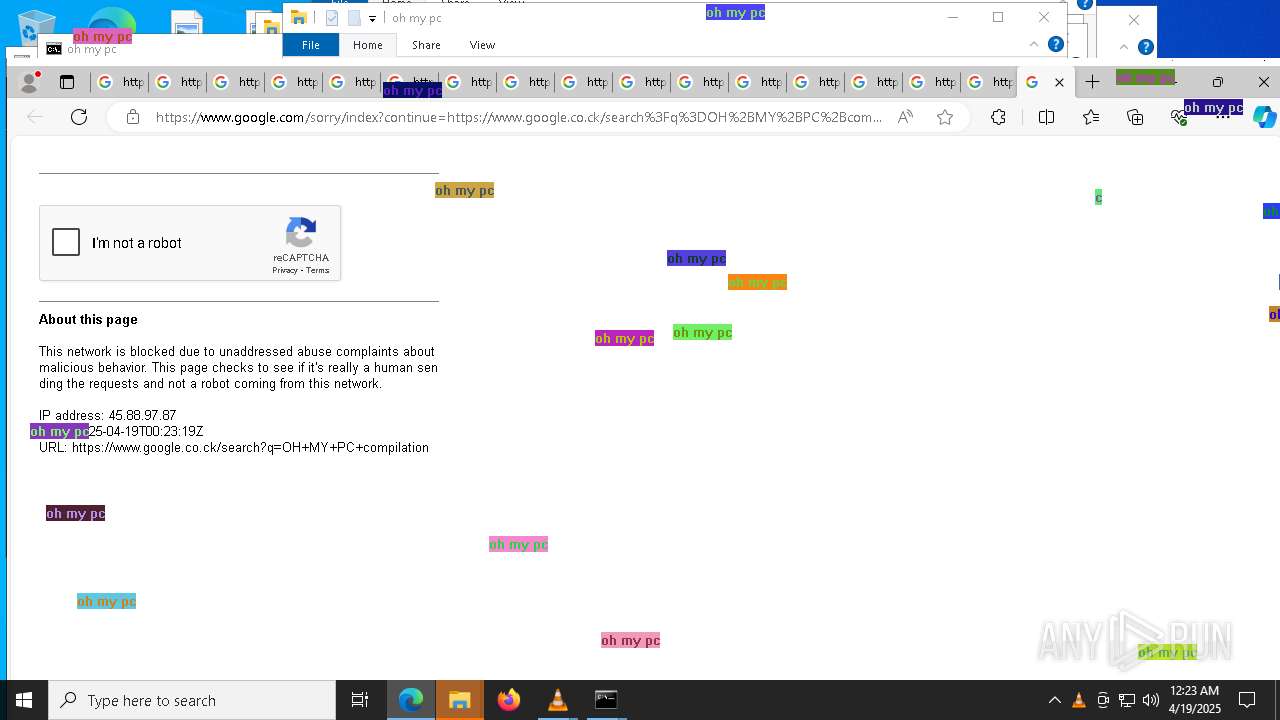Image resolution: width=1280 pixels, height=720 pixels.
Task: Click Help icon in the rear Explorer window
Action: [1146, 47]
